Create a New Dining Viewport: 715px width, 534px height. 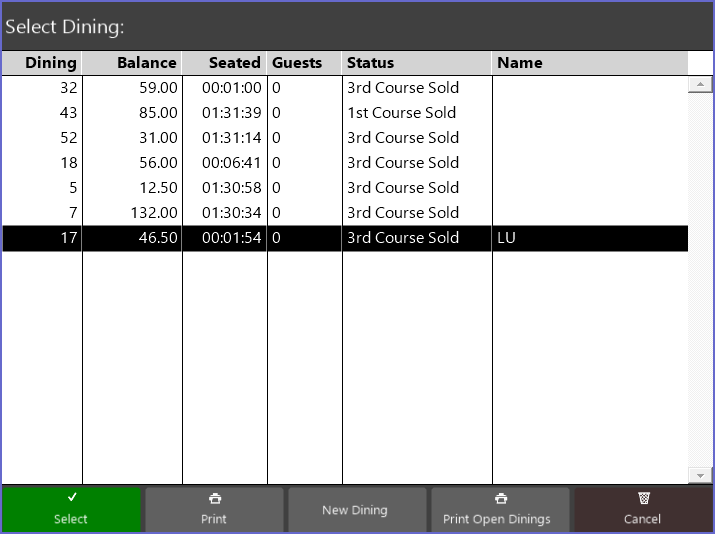click(355, 510)
